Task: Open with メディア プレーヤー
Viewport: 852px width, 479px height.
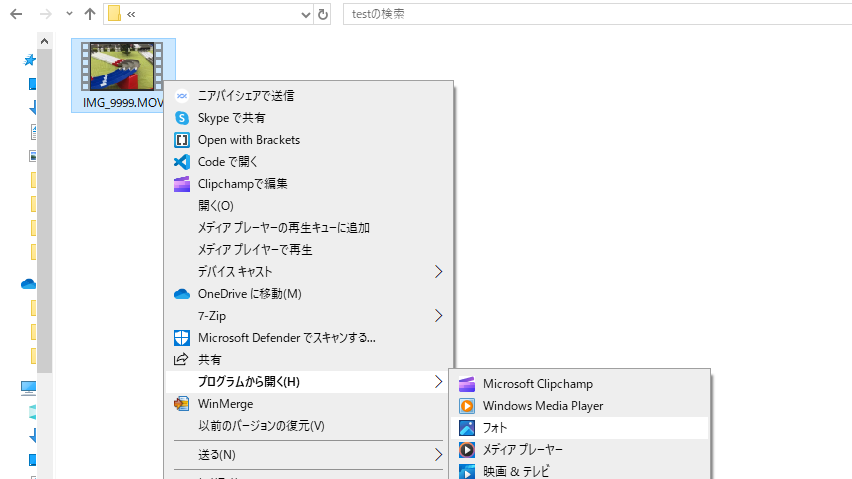Action: (x=580, y=450)
